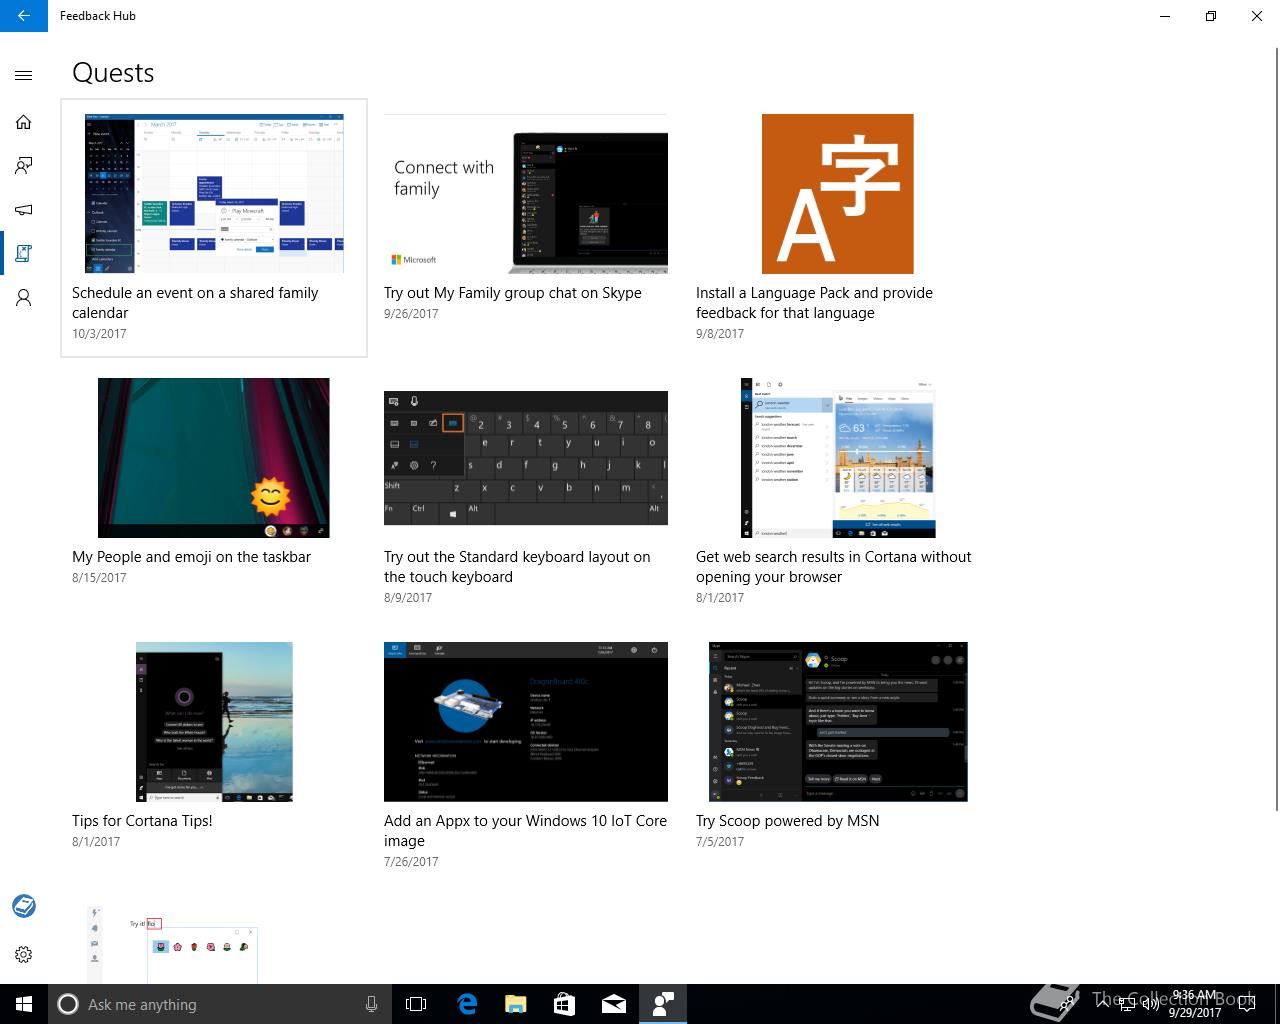
Task: Click the 'Tips for Cortana Tips!' title
Action: point(142,821)
